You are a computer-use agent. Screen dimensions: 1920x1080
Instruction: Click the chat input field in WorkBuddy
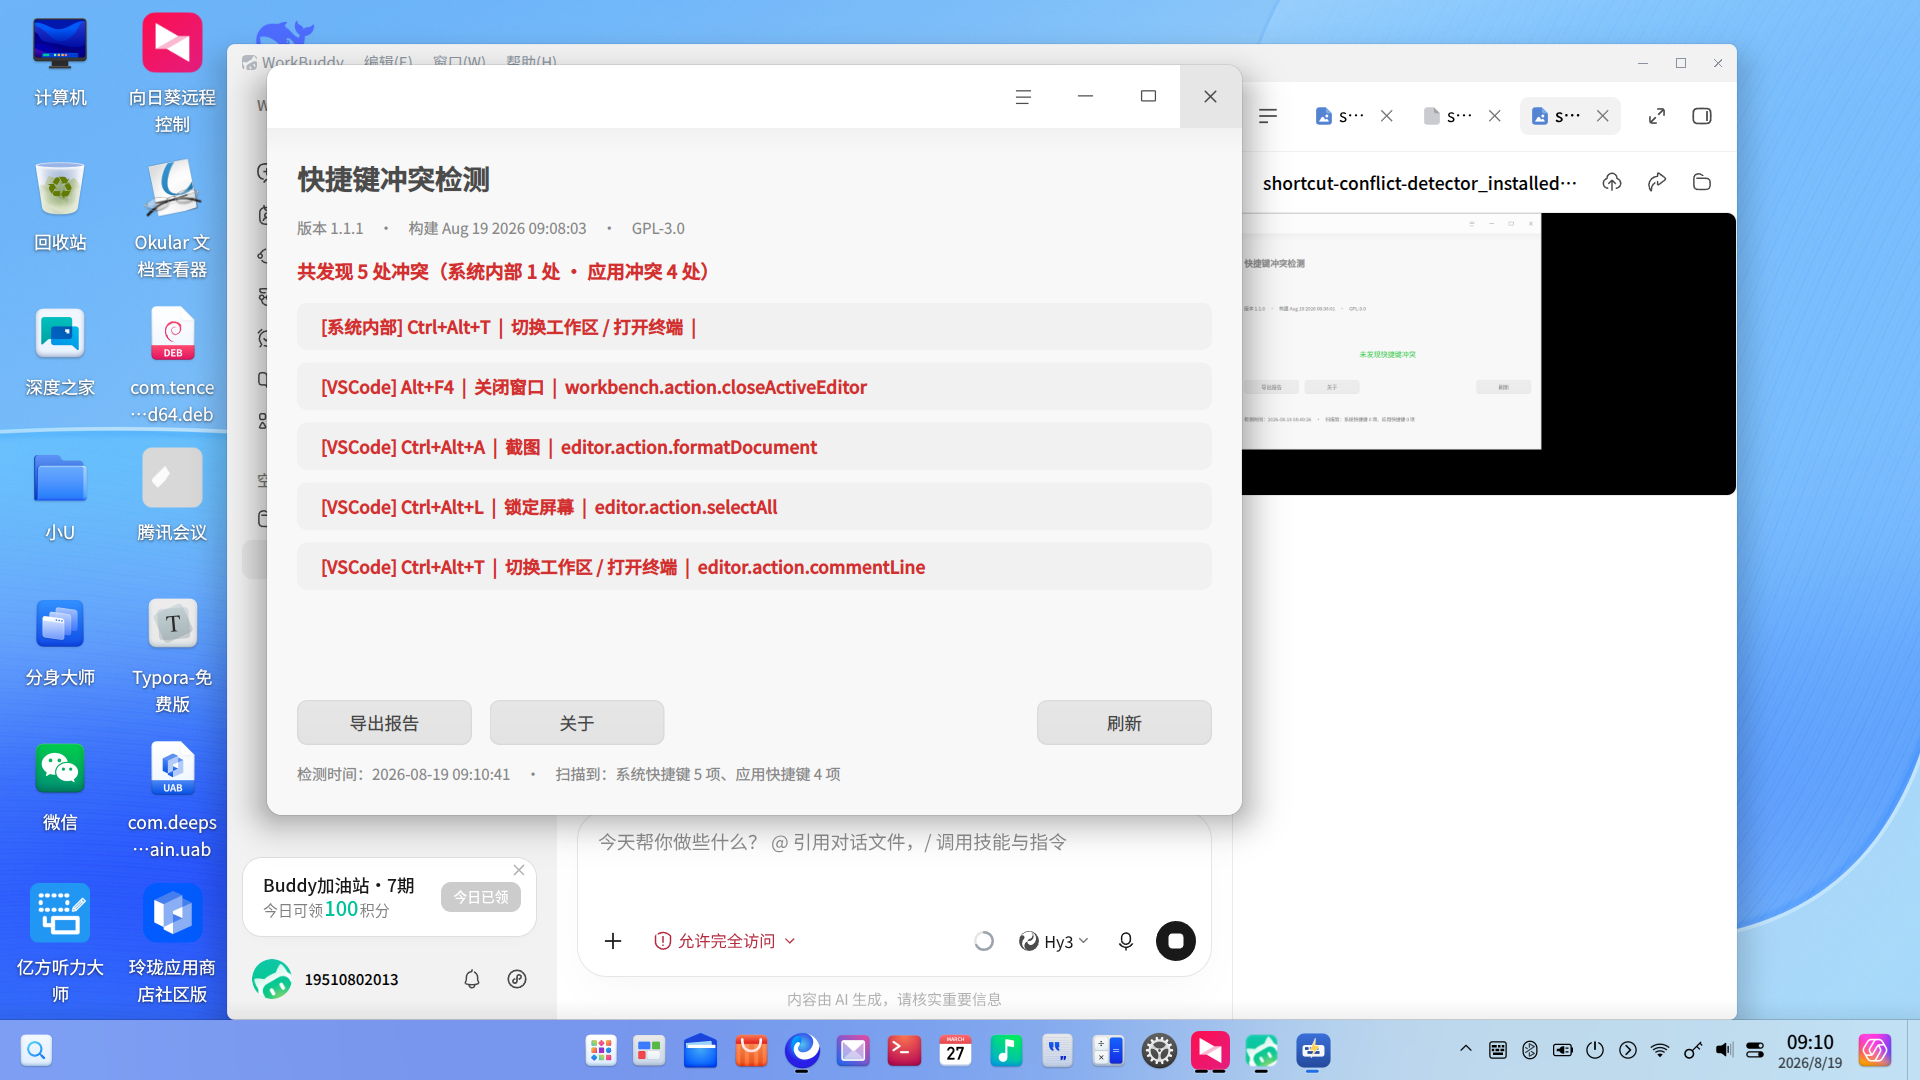coord(894,843)
